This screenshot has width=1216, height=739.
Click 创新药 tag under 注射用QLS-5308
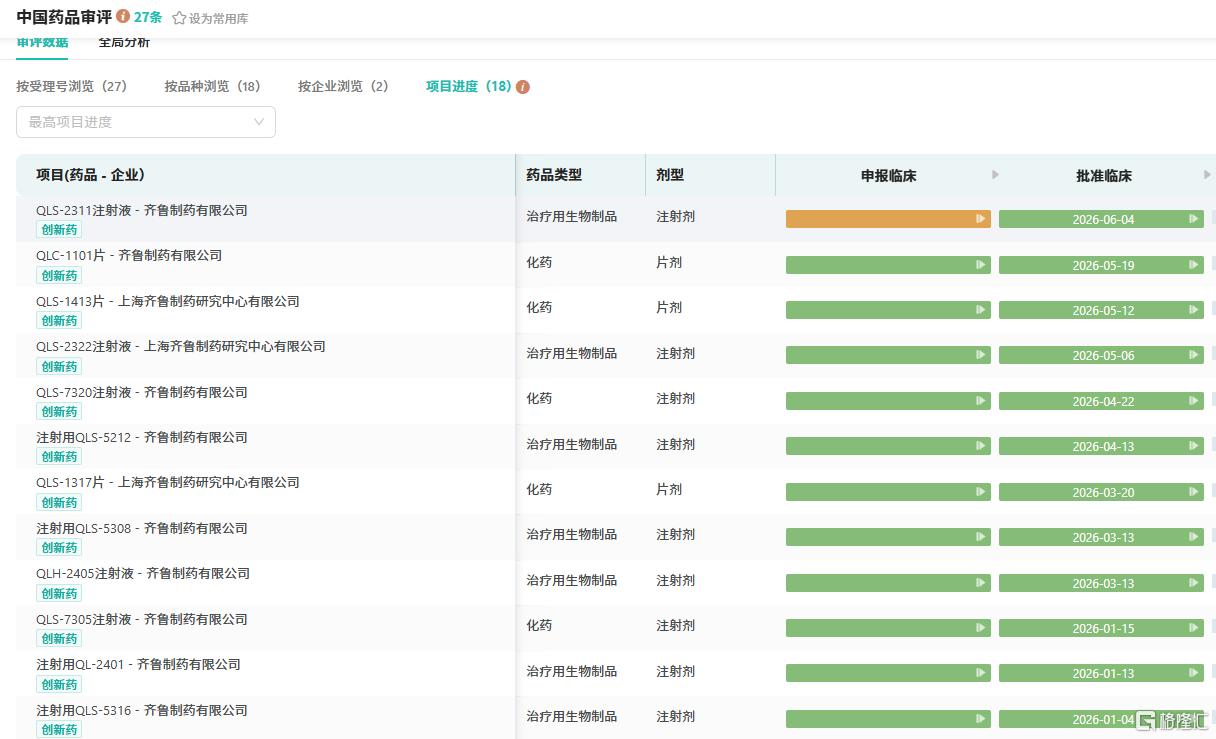59,548
